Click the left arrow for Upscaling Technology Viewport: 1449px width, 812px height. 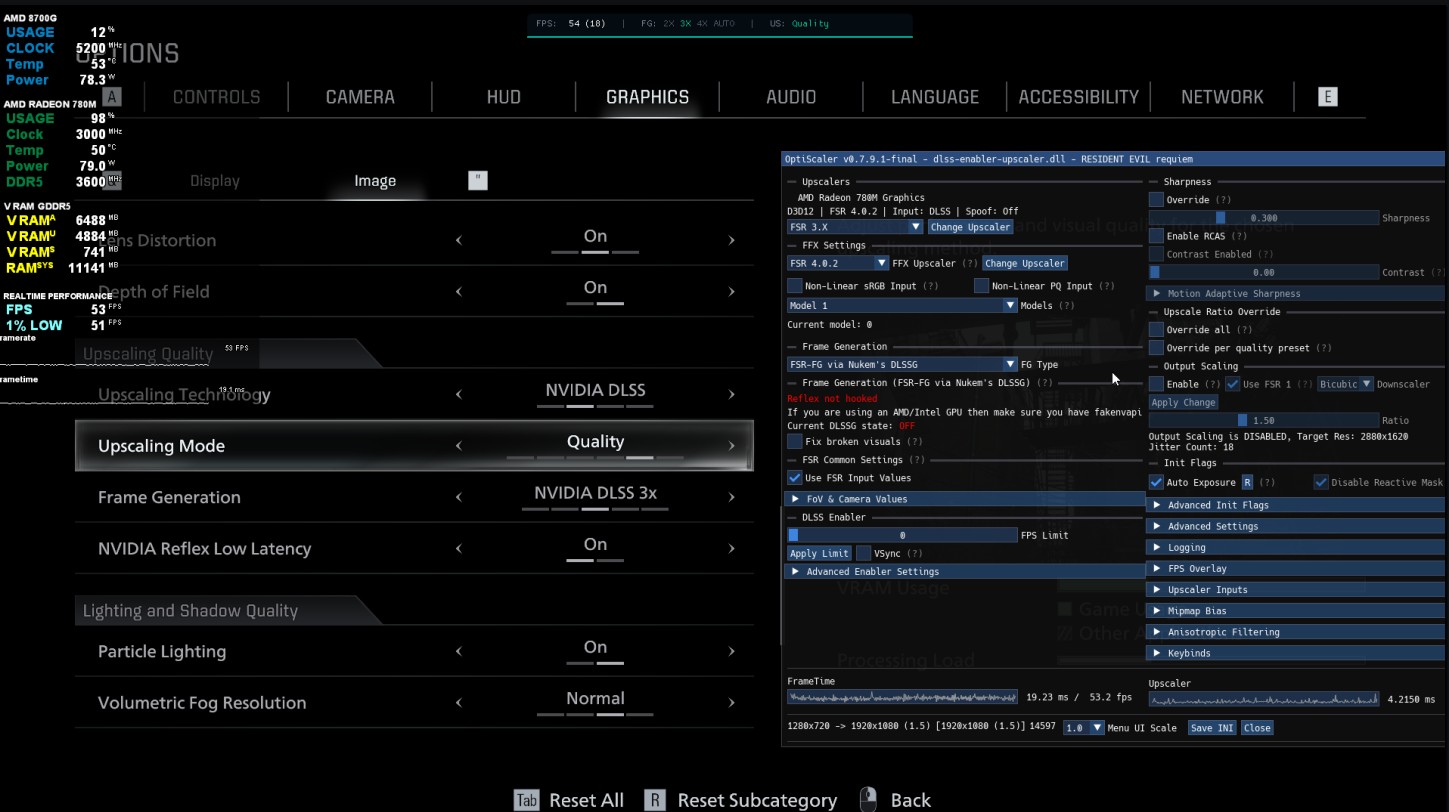tap(459, 394)
